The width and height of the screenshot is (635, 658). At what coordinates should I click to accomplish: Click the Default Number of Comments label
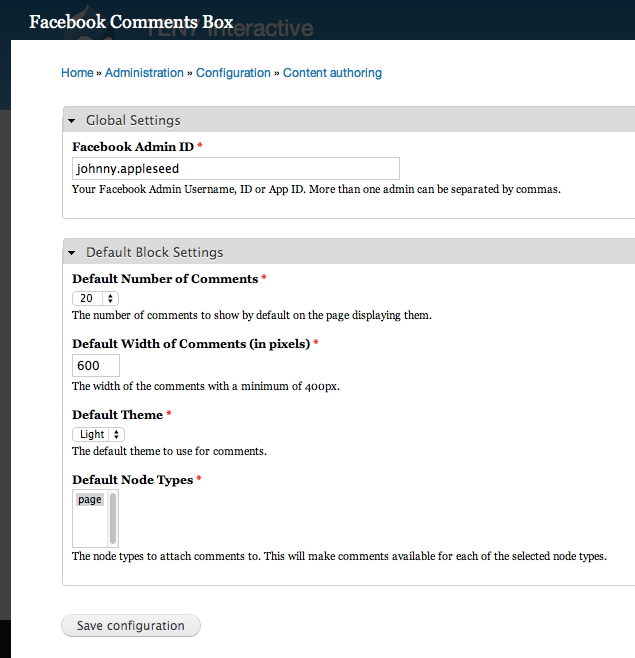(x=165, y=279)
